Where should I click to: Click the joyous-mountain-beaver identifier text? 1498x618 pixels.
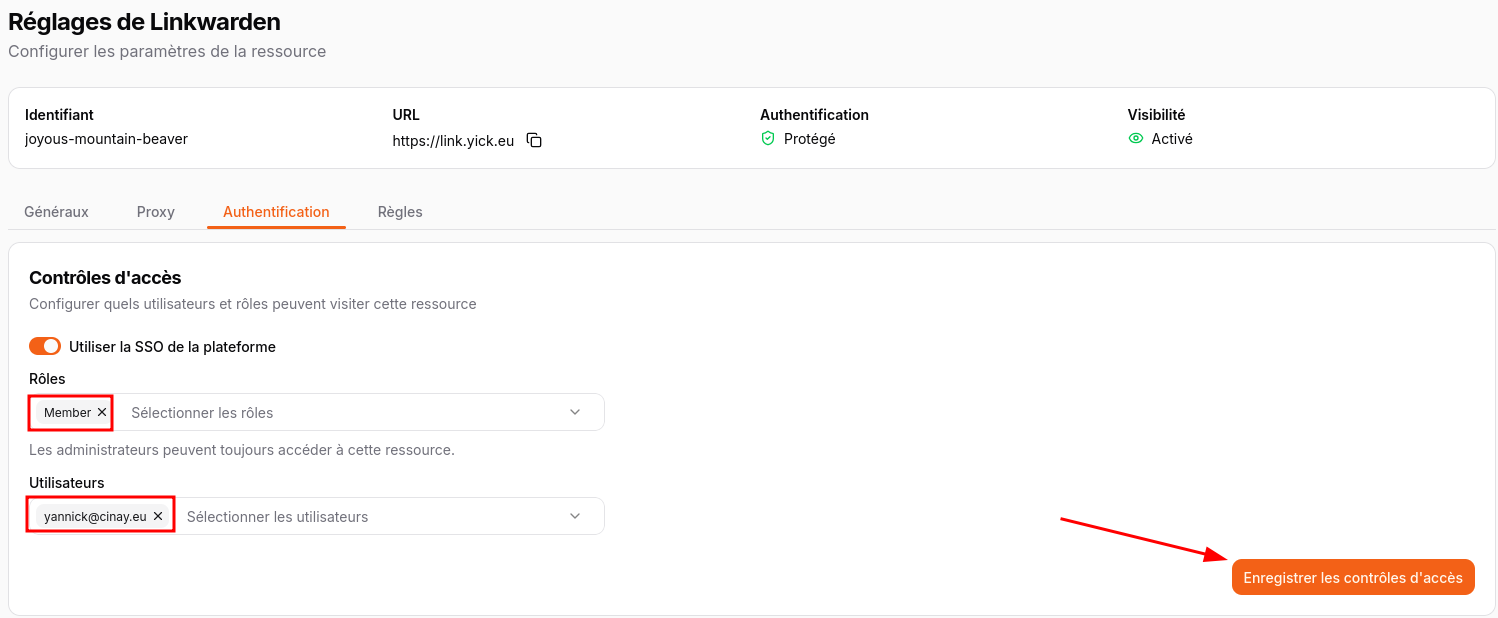pyautogui.click(x=106, y=139)
